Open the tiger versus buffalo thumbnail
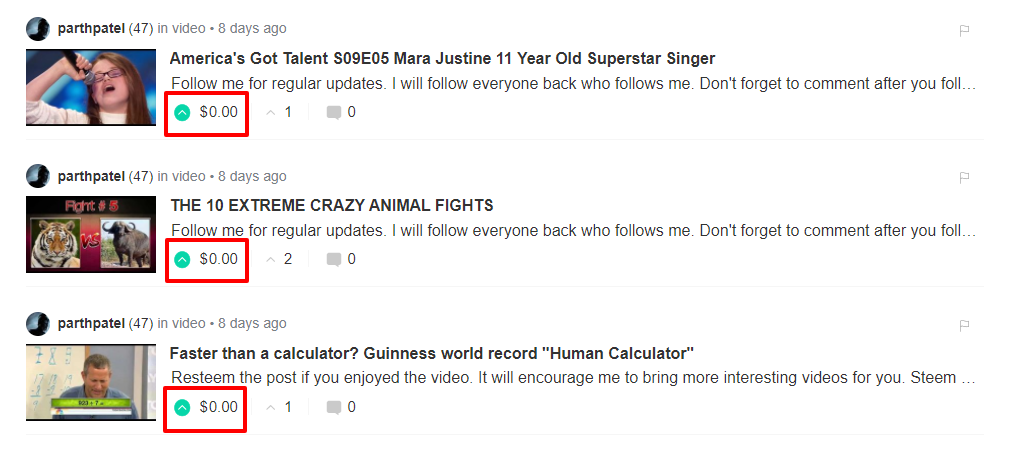Viewport: 1012px width, 454px height. click(x=91, y=235)
